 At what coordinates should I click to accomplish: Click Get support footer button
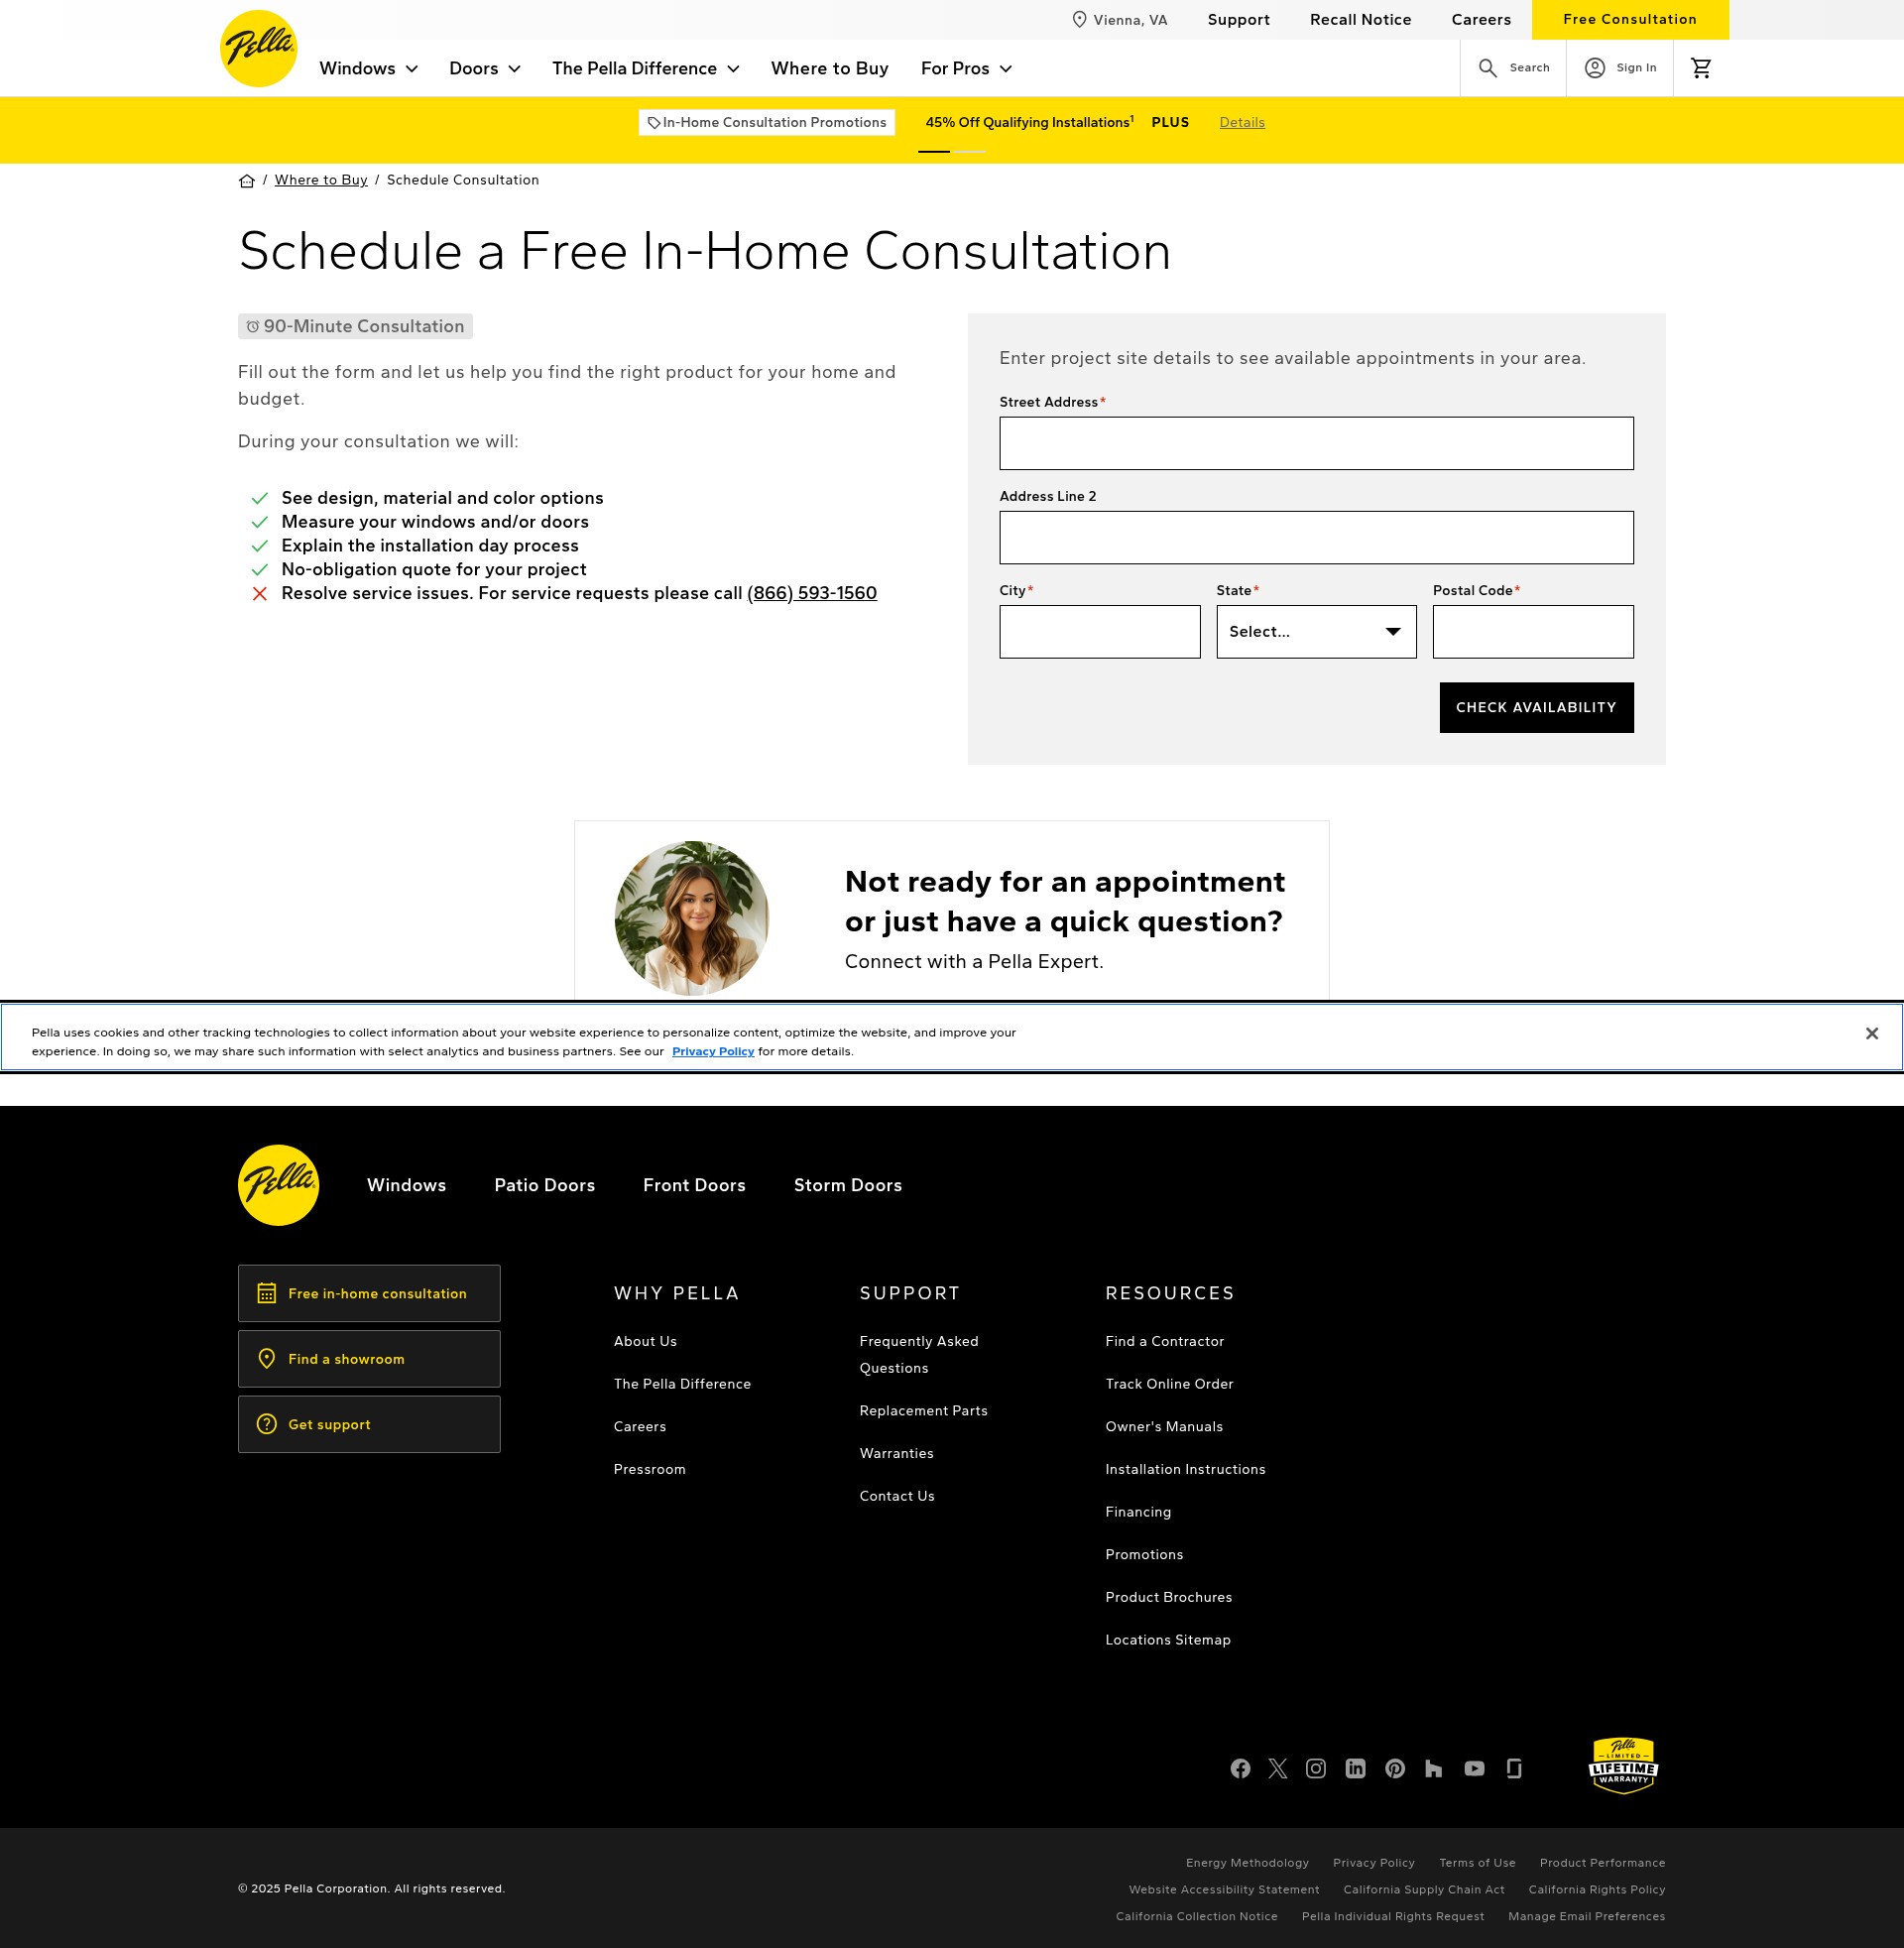tap(369, 1425)
